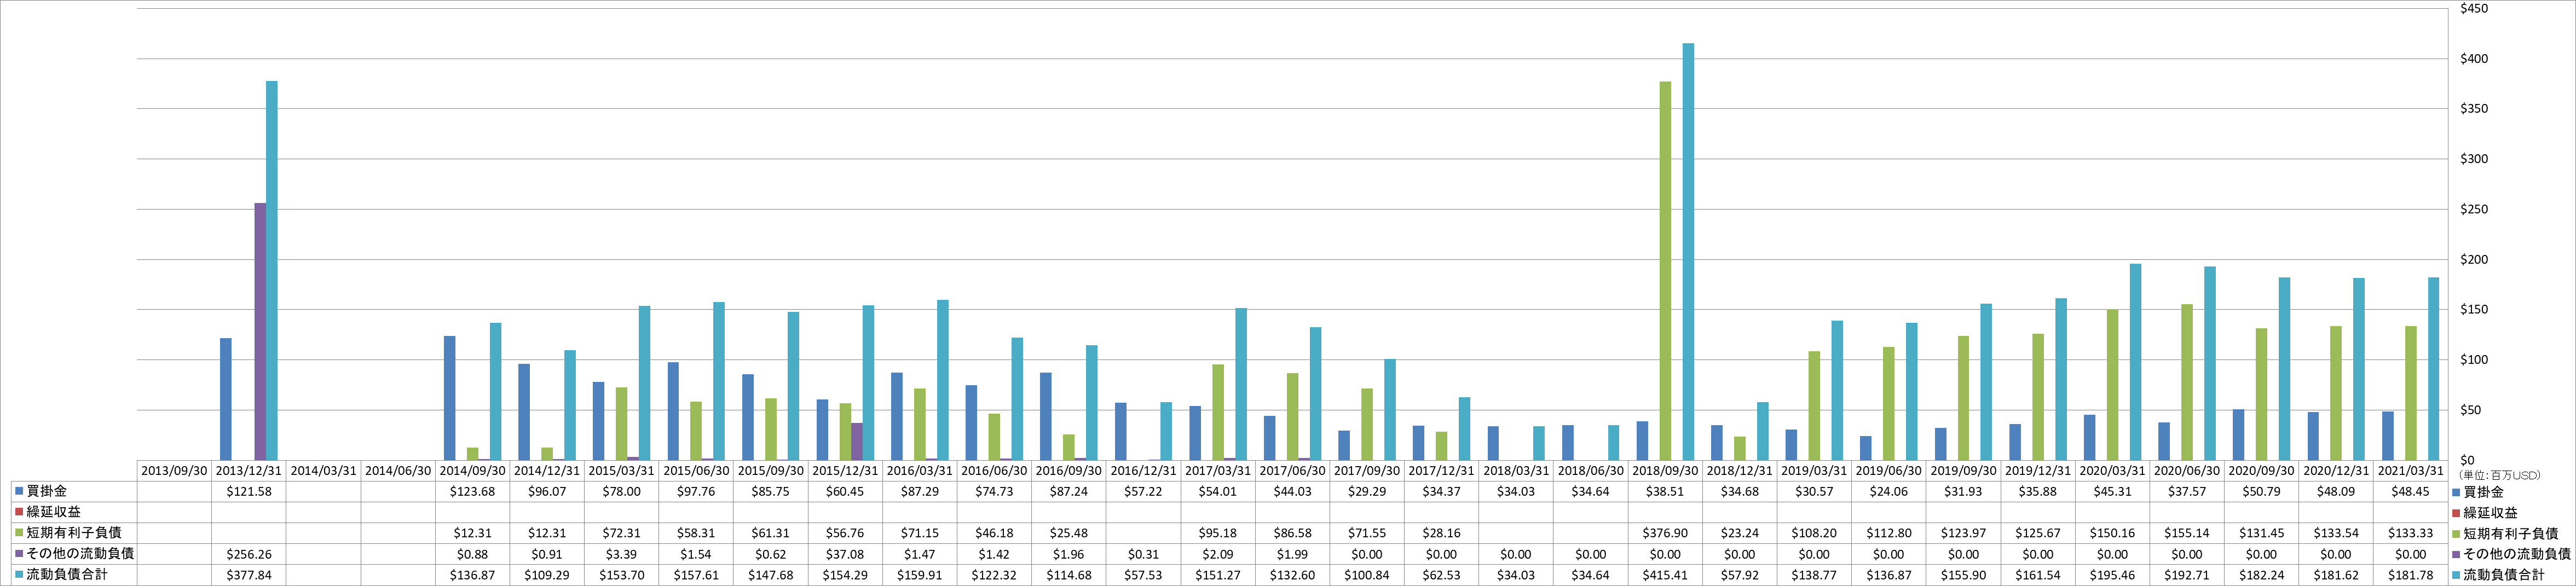Select the 2013/09/30 date column header

pos(174,470)
